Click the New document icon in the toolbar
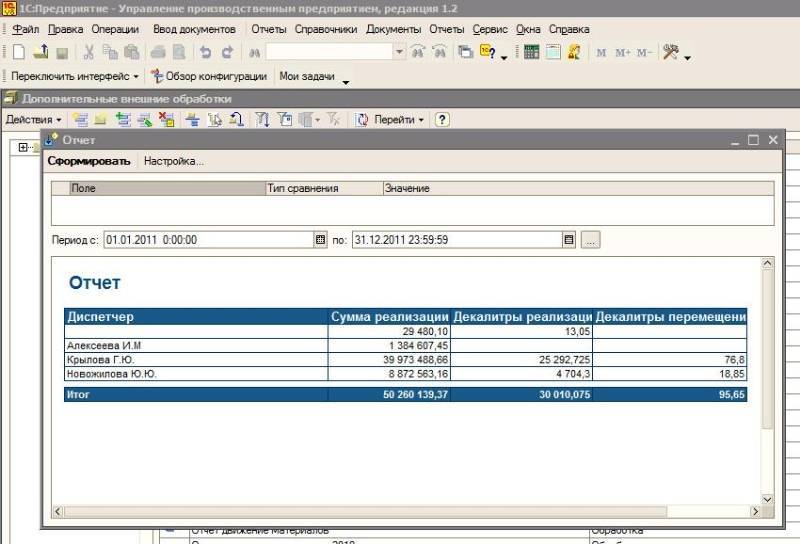 pyautogui.click(x=19, y=52)
